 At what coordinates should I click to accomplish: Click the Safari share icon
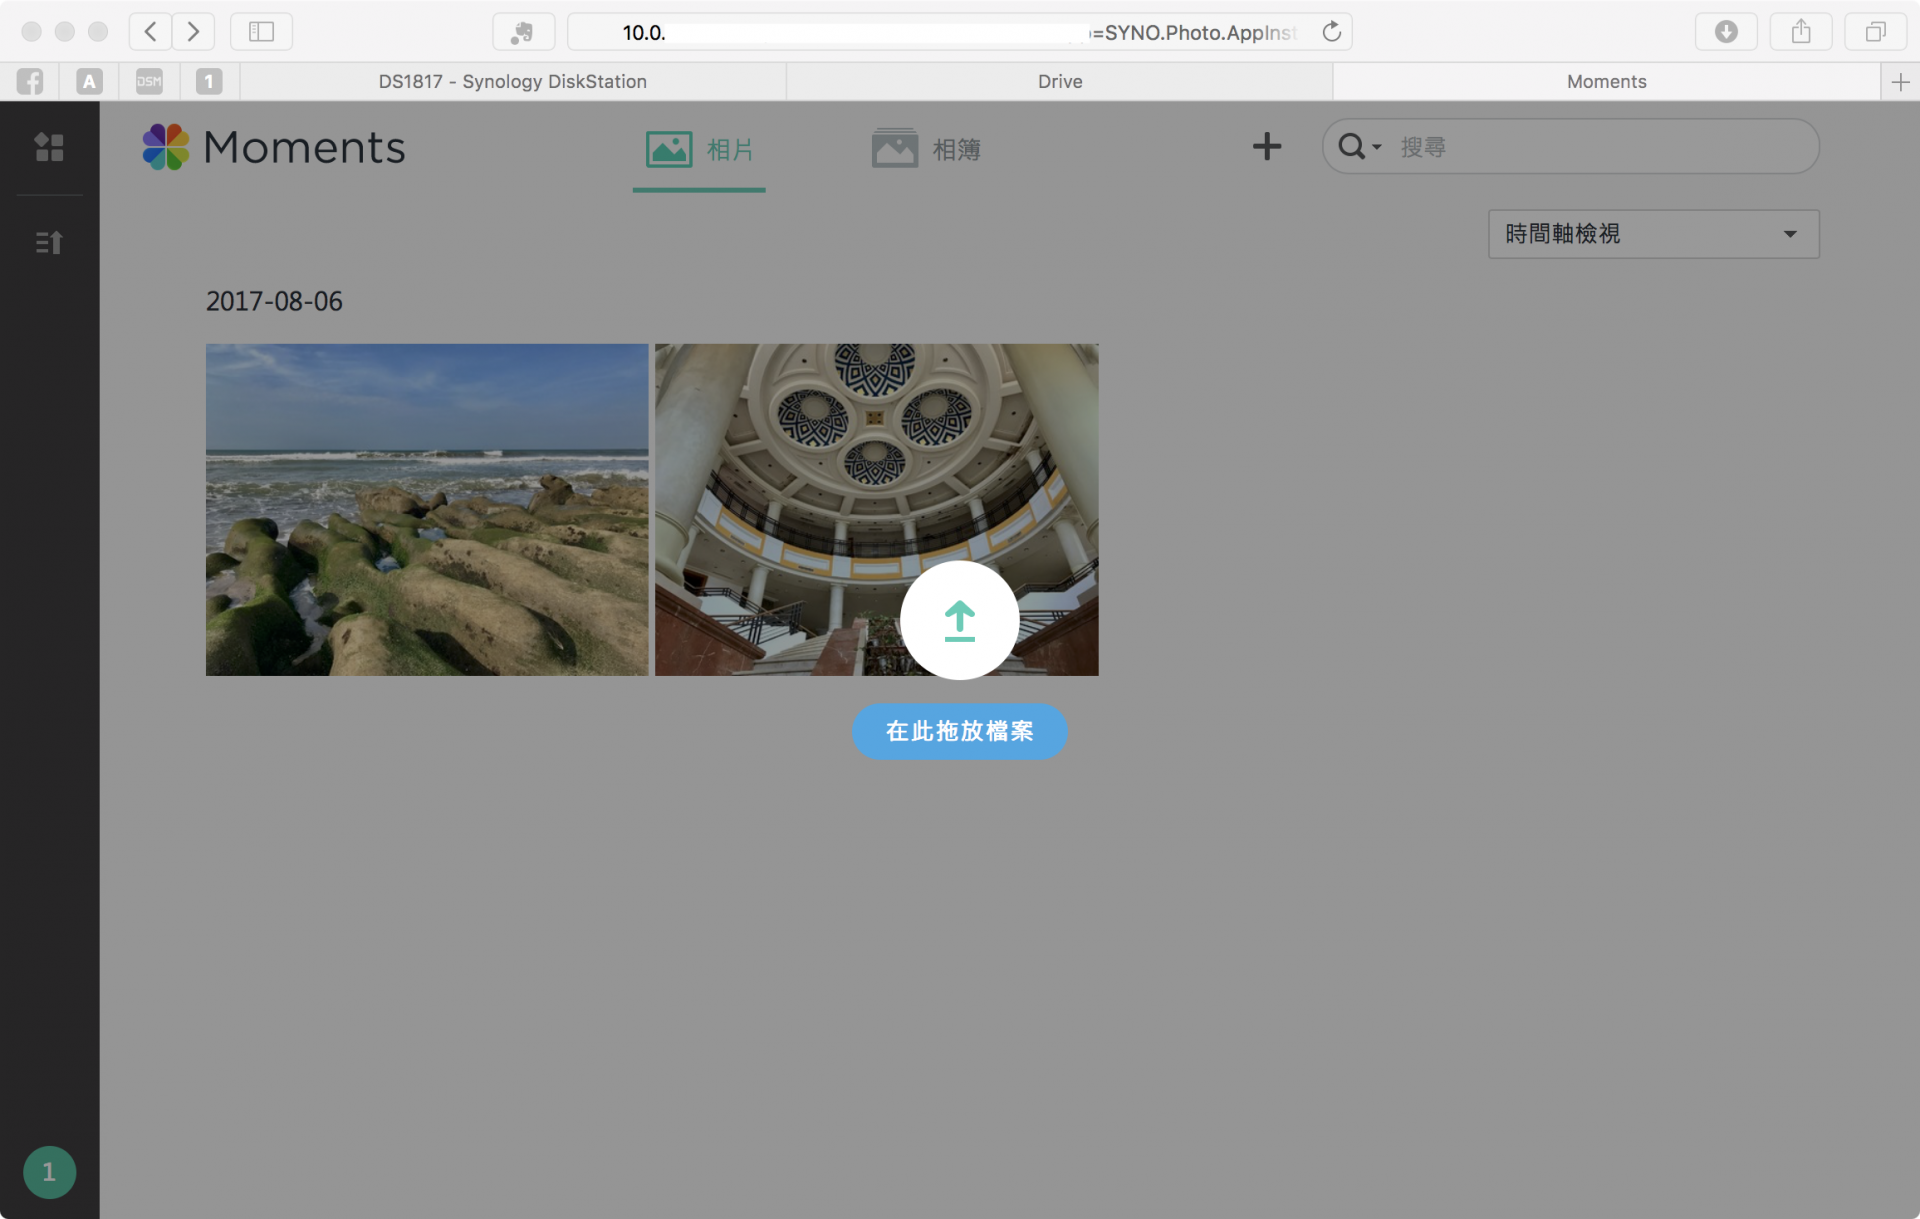point(1800,32)
